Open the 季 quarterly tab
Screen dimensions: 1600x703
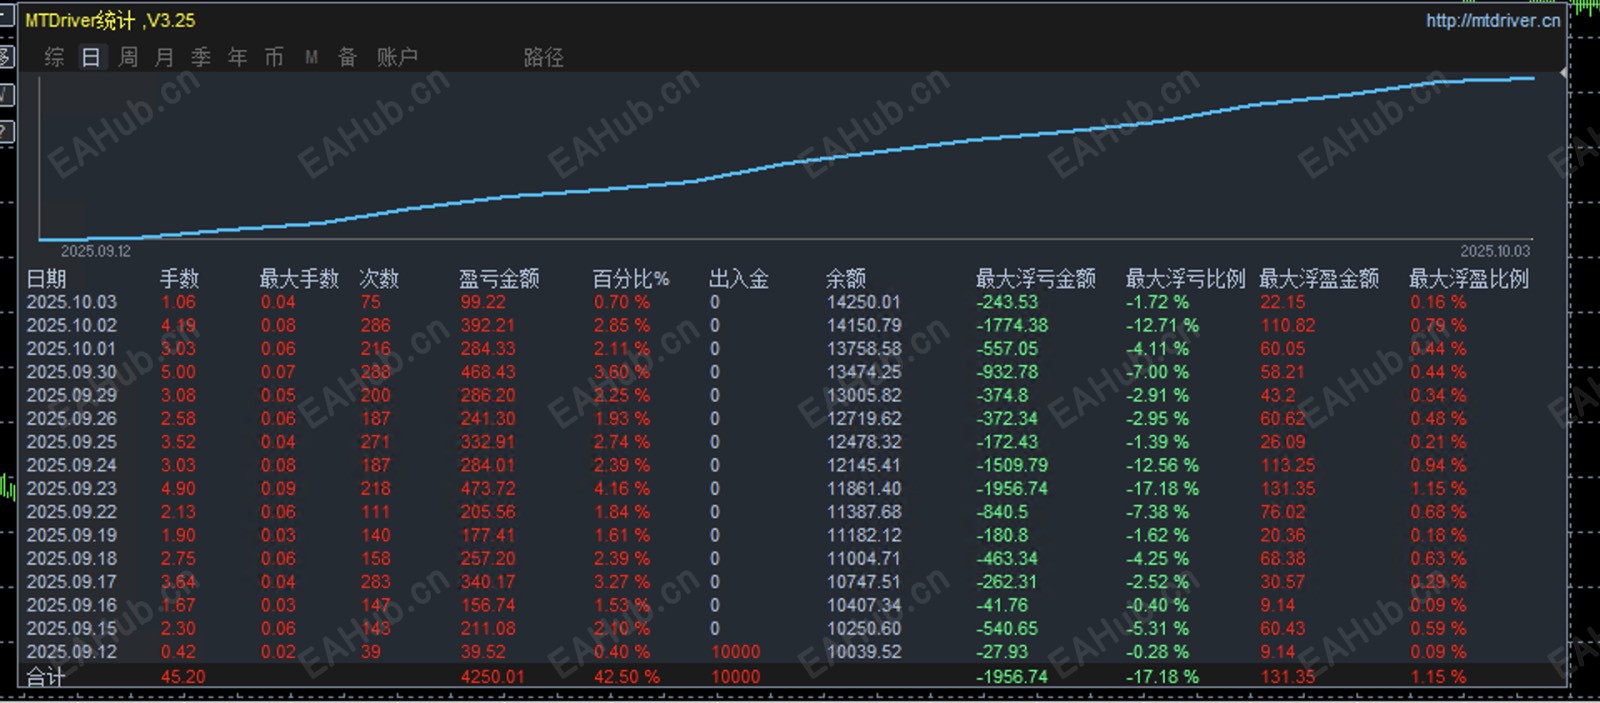click(201, 57)
